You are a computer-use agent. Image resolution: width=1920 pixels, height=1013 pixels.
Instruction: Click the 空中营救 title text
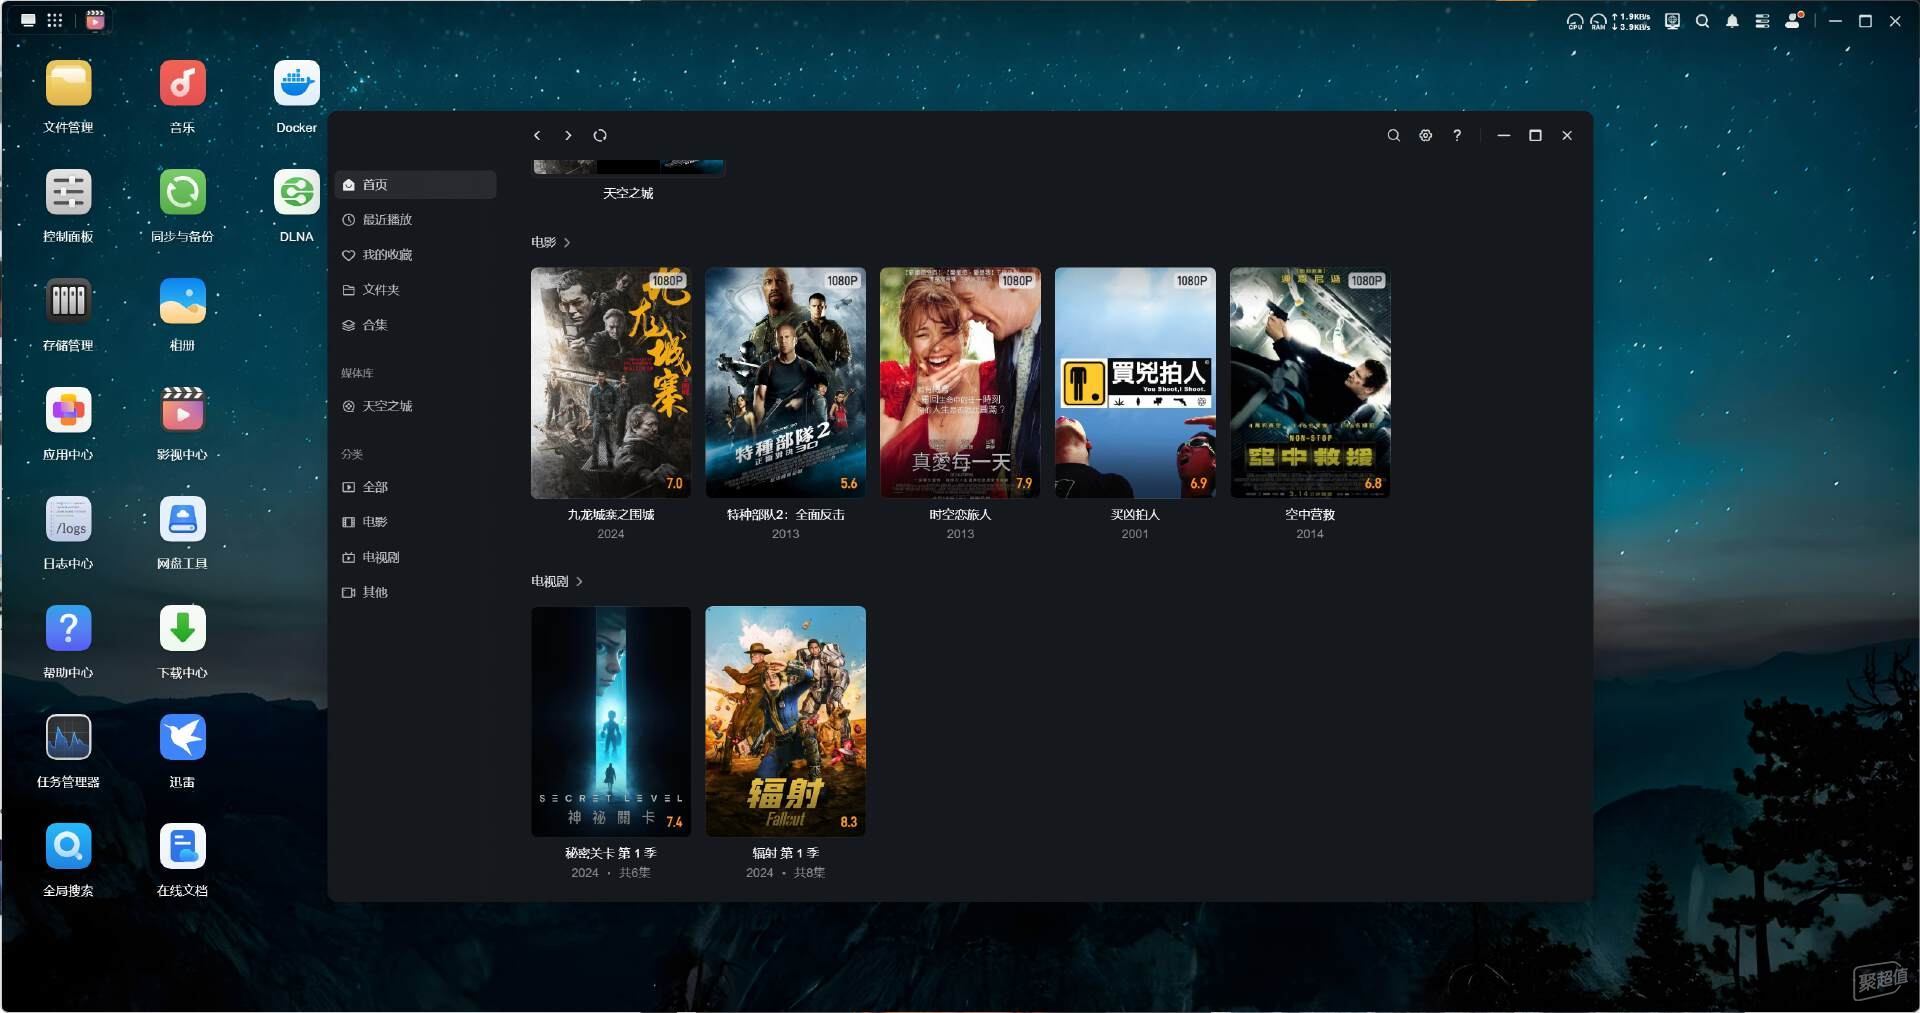pyautogui.click(x=1310, y=515)
